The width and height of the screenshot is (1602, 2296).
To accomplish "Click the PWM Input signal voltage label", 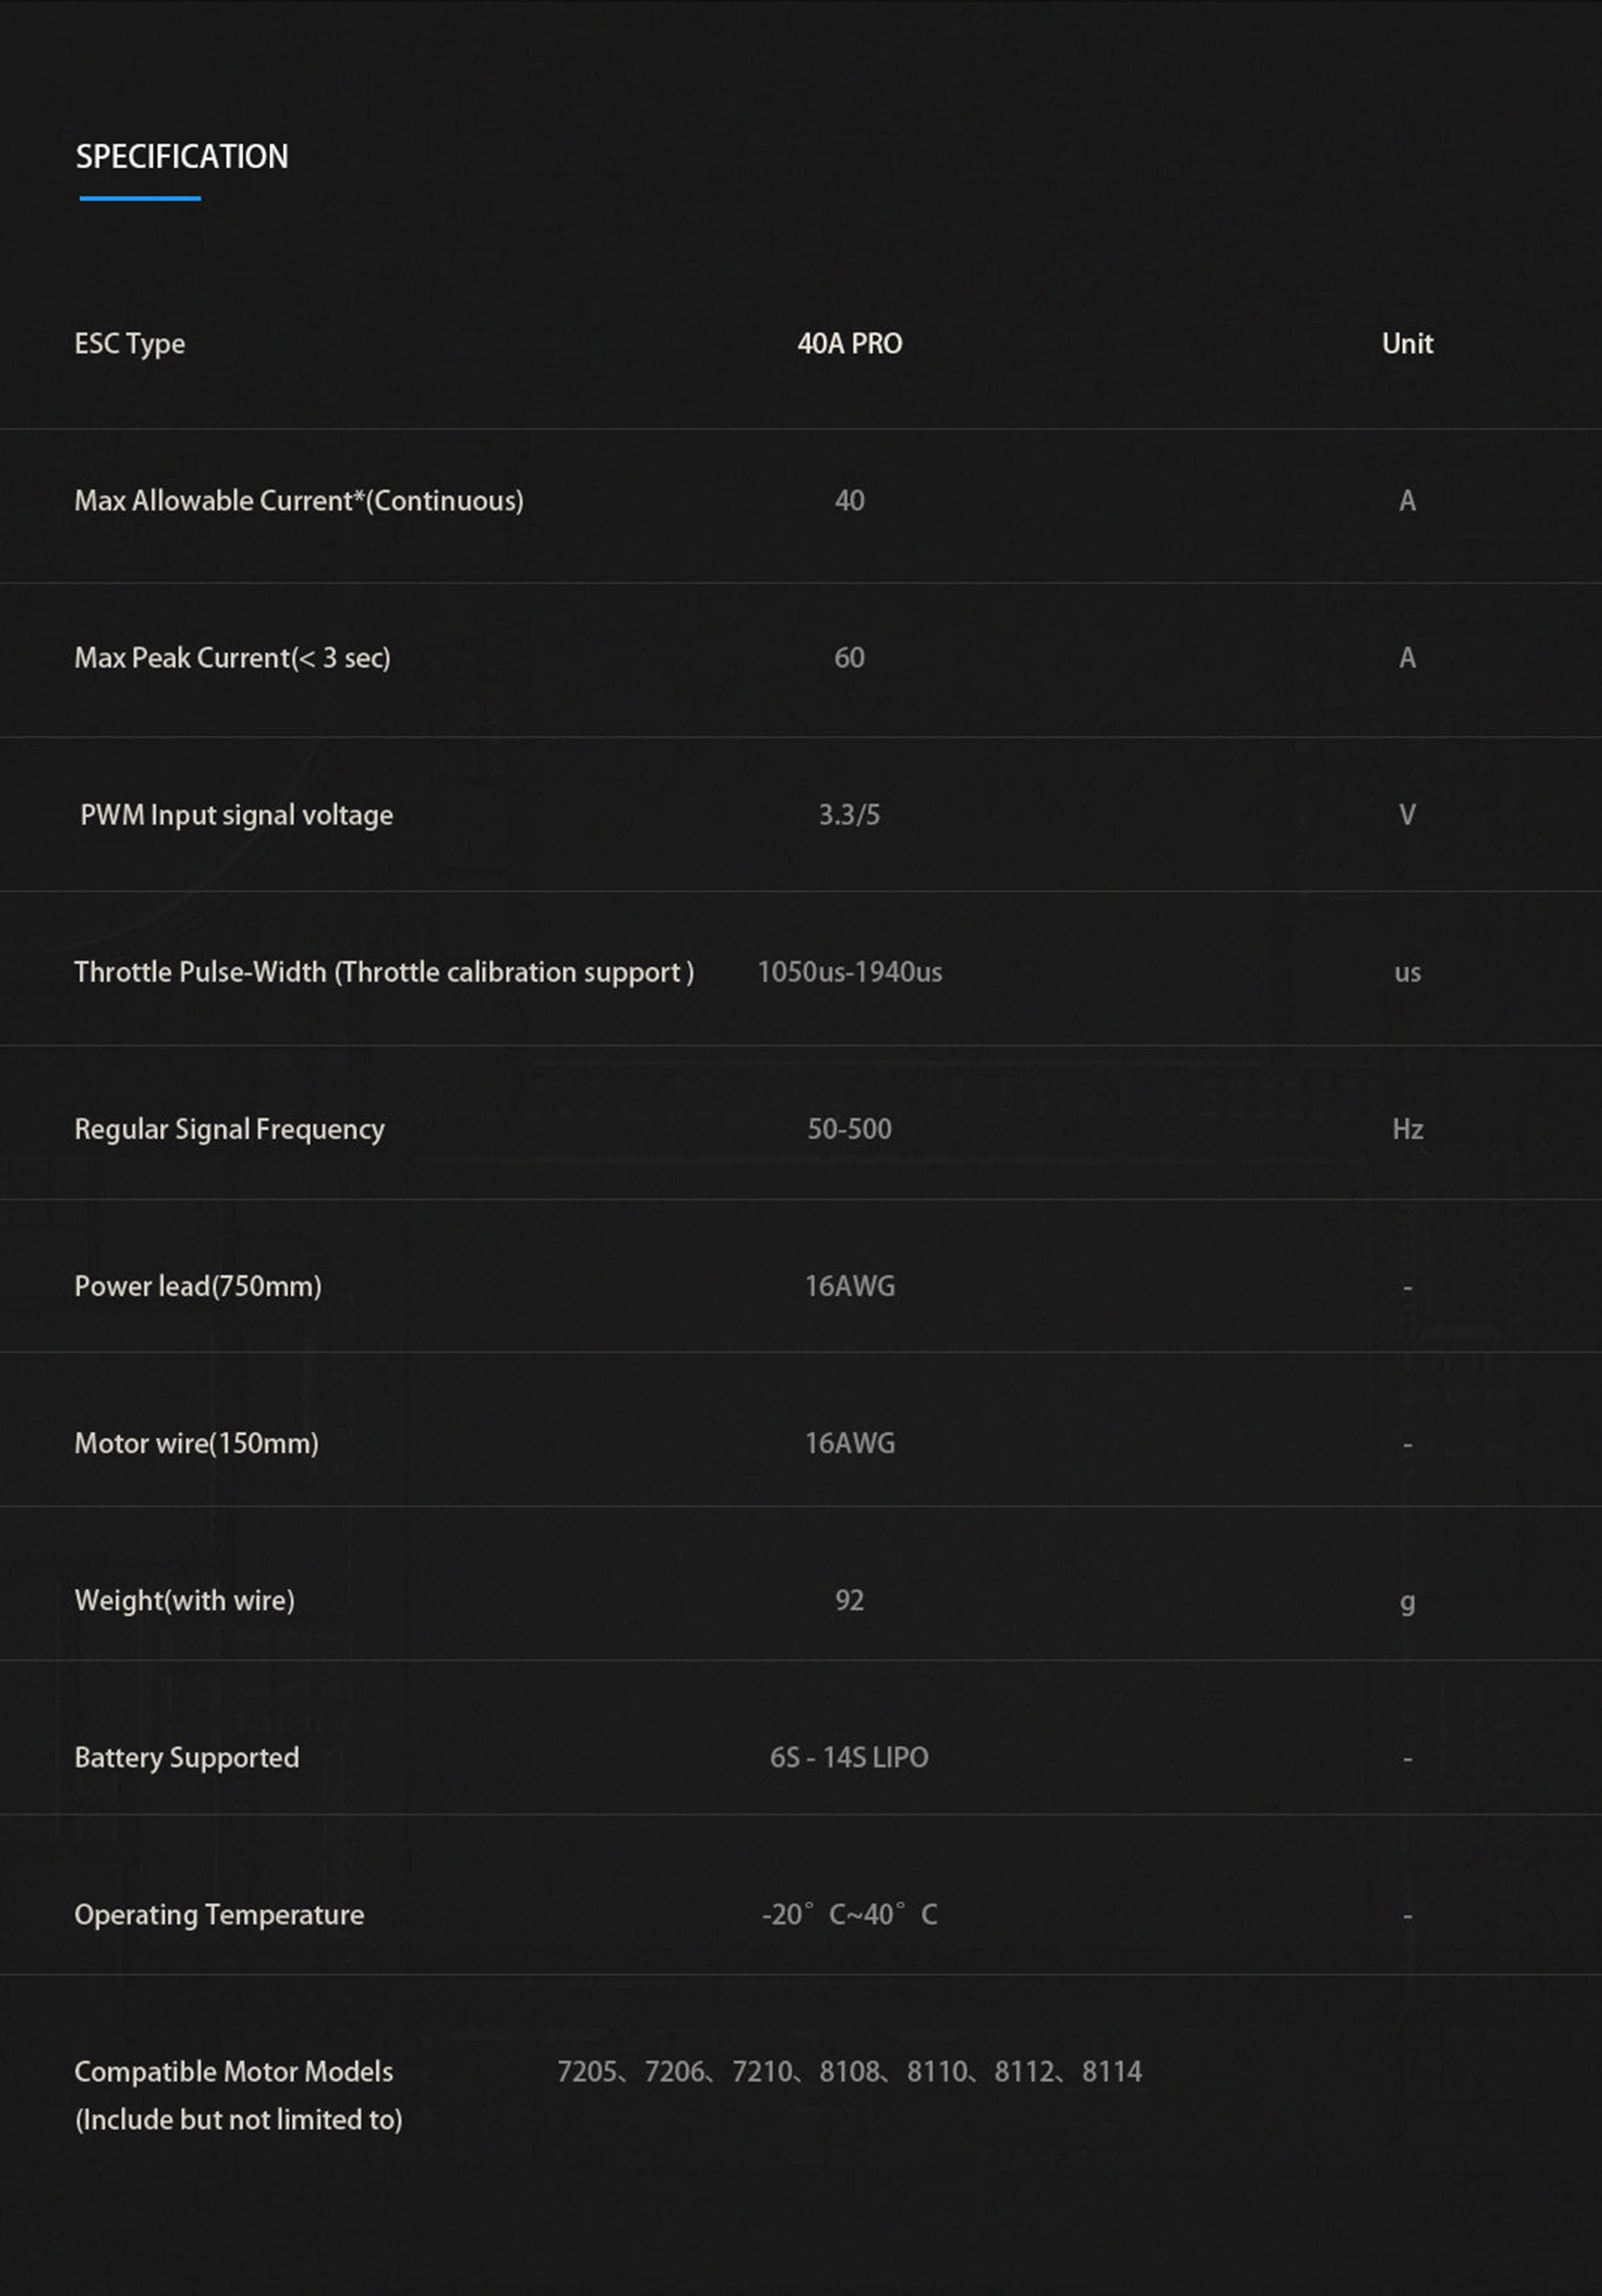I will 236,815.
